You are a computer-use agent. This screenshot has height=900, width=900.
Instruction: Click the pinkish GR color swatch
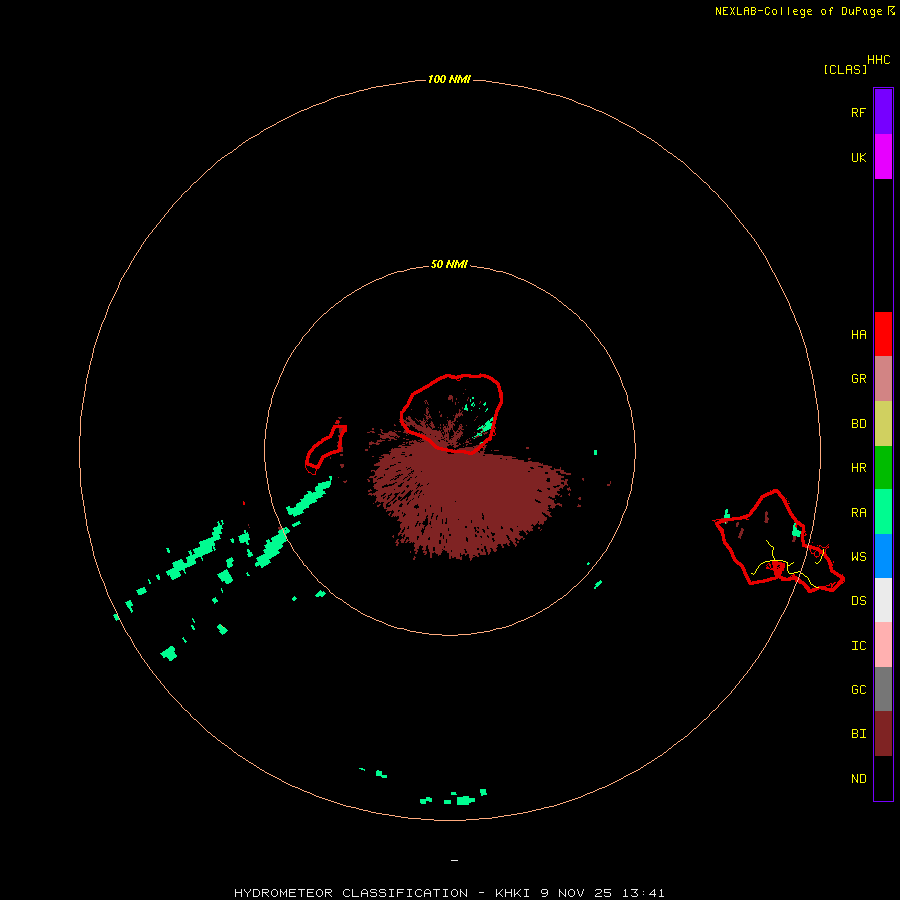pos(883,379)
